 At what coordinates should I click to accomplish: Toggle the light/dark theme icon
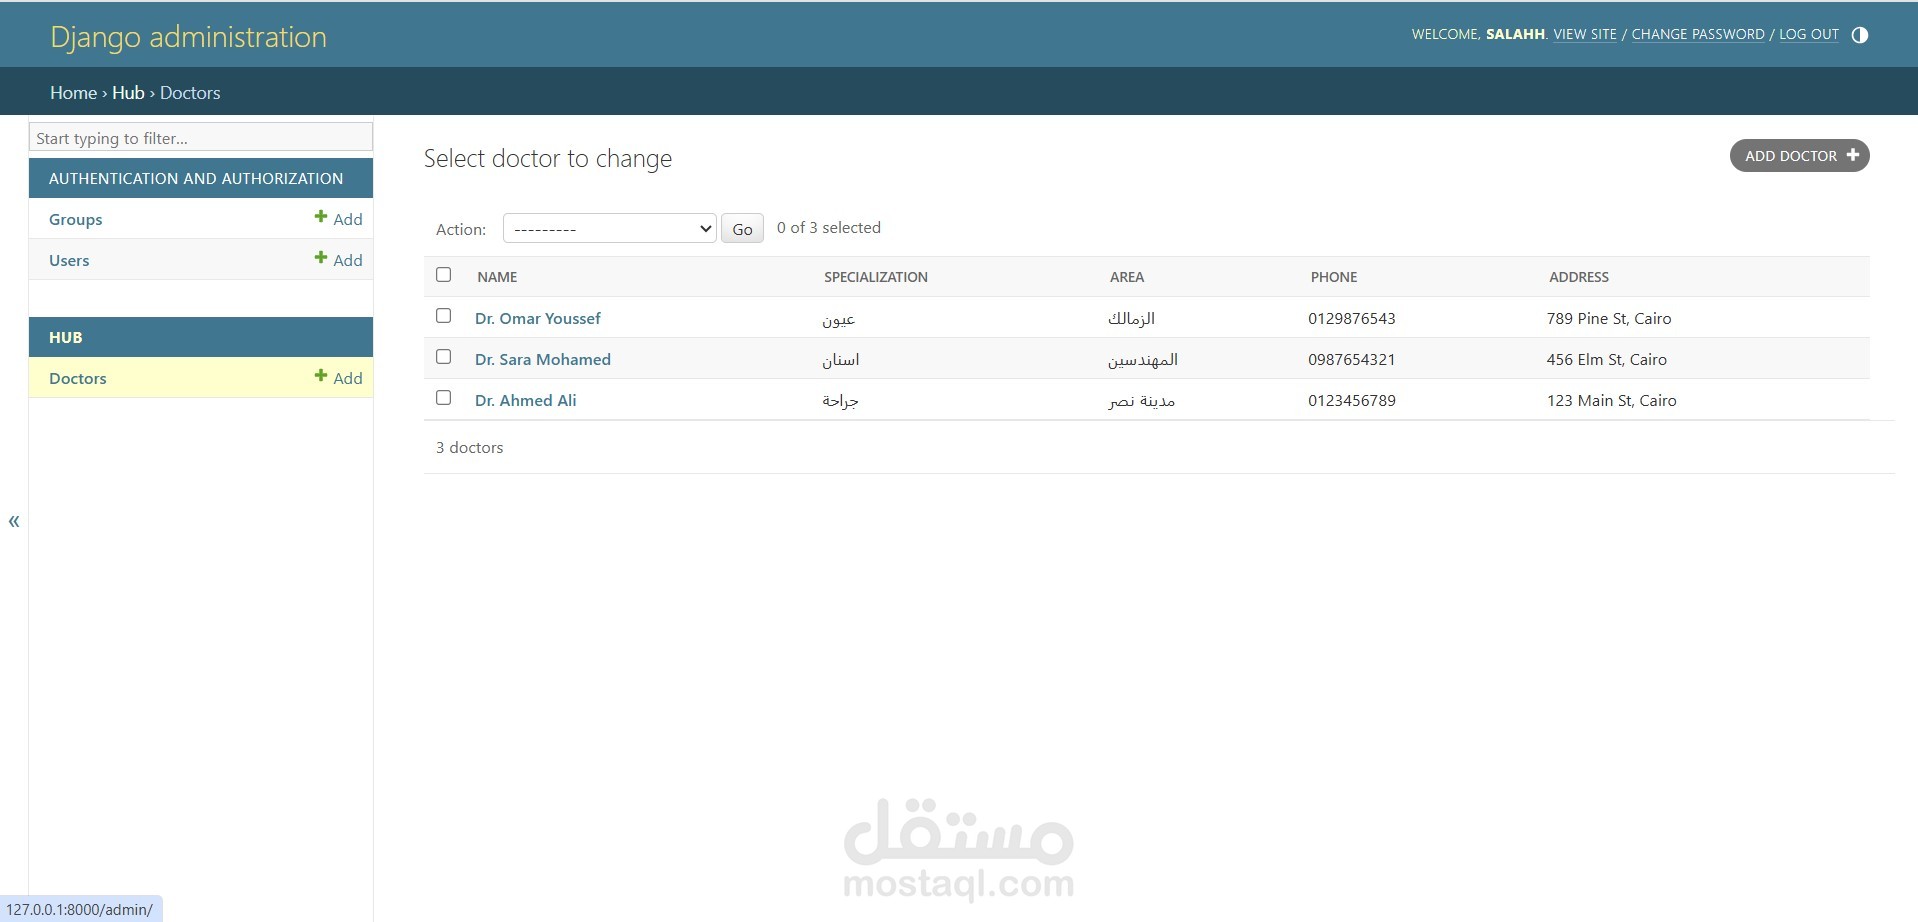(1859, 35)
